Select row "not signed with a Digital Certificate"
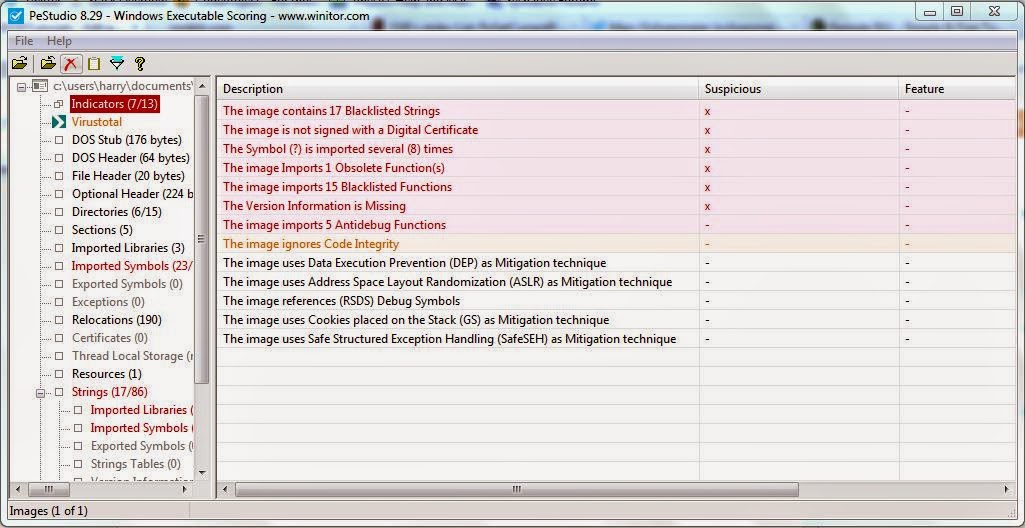Screen dimensions: 1025x528 coord(616,130)
